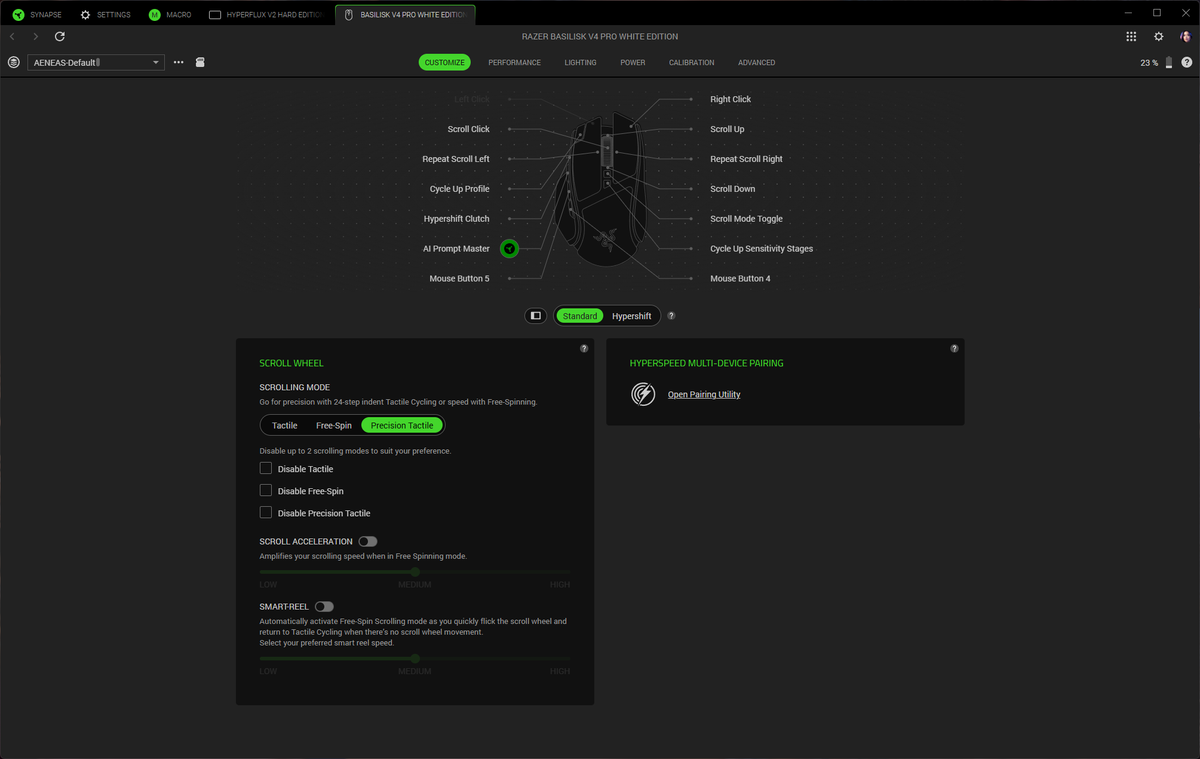Screen dimensions: 1200x759
Task: Click the Smart-Reel speed slider handle
Action: 415,658
